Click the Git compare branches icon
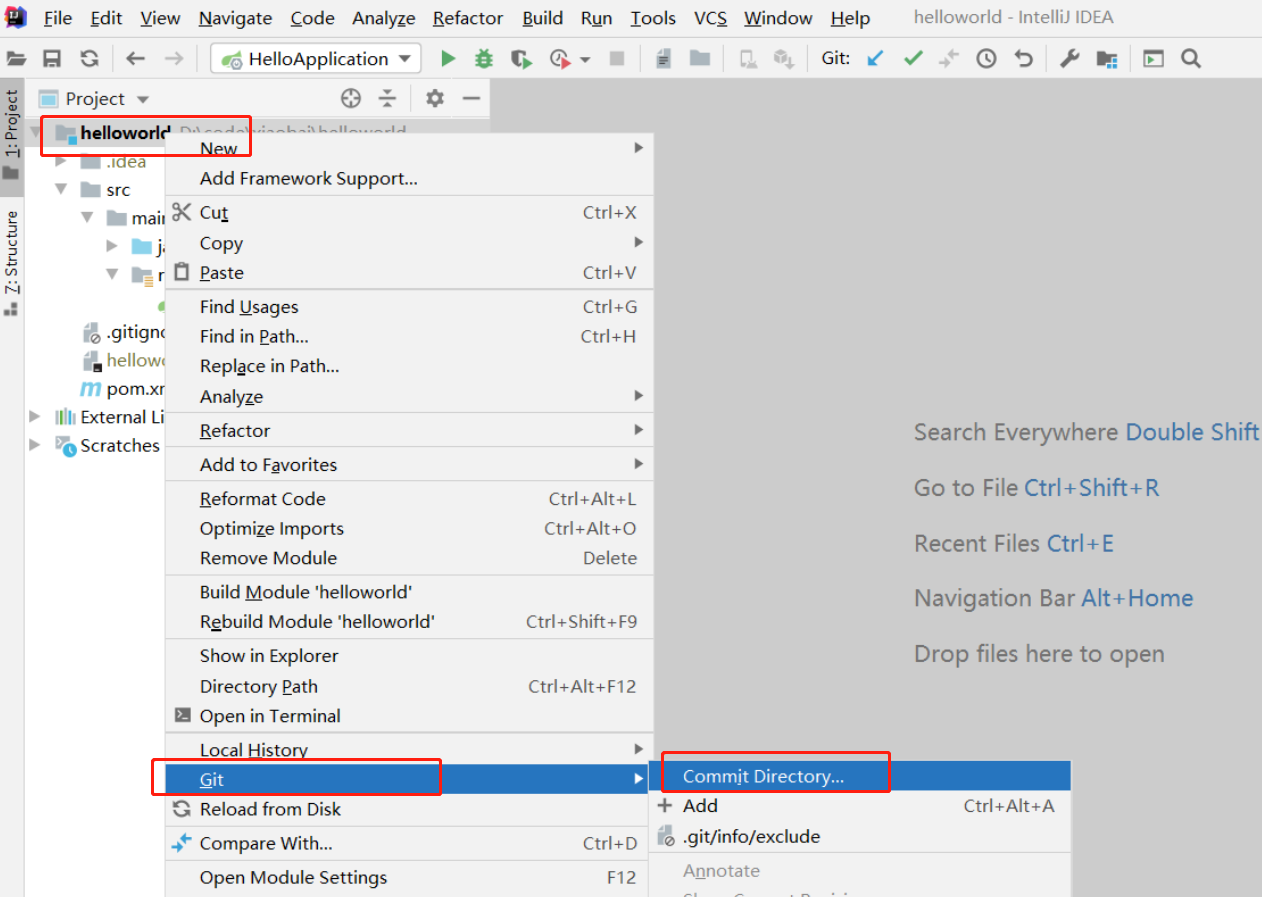1262x897 pixels. [x=949, y=59]
